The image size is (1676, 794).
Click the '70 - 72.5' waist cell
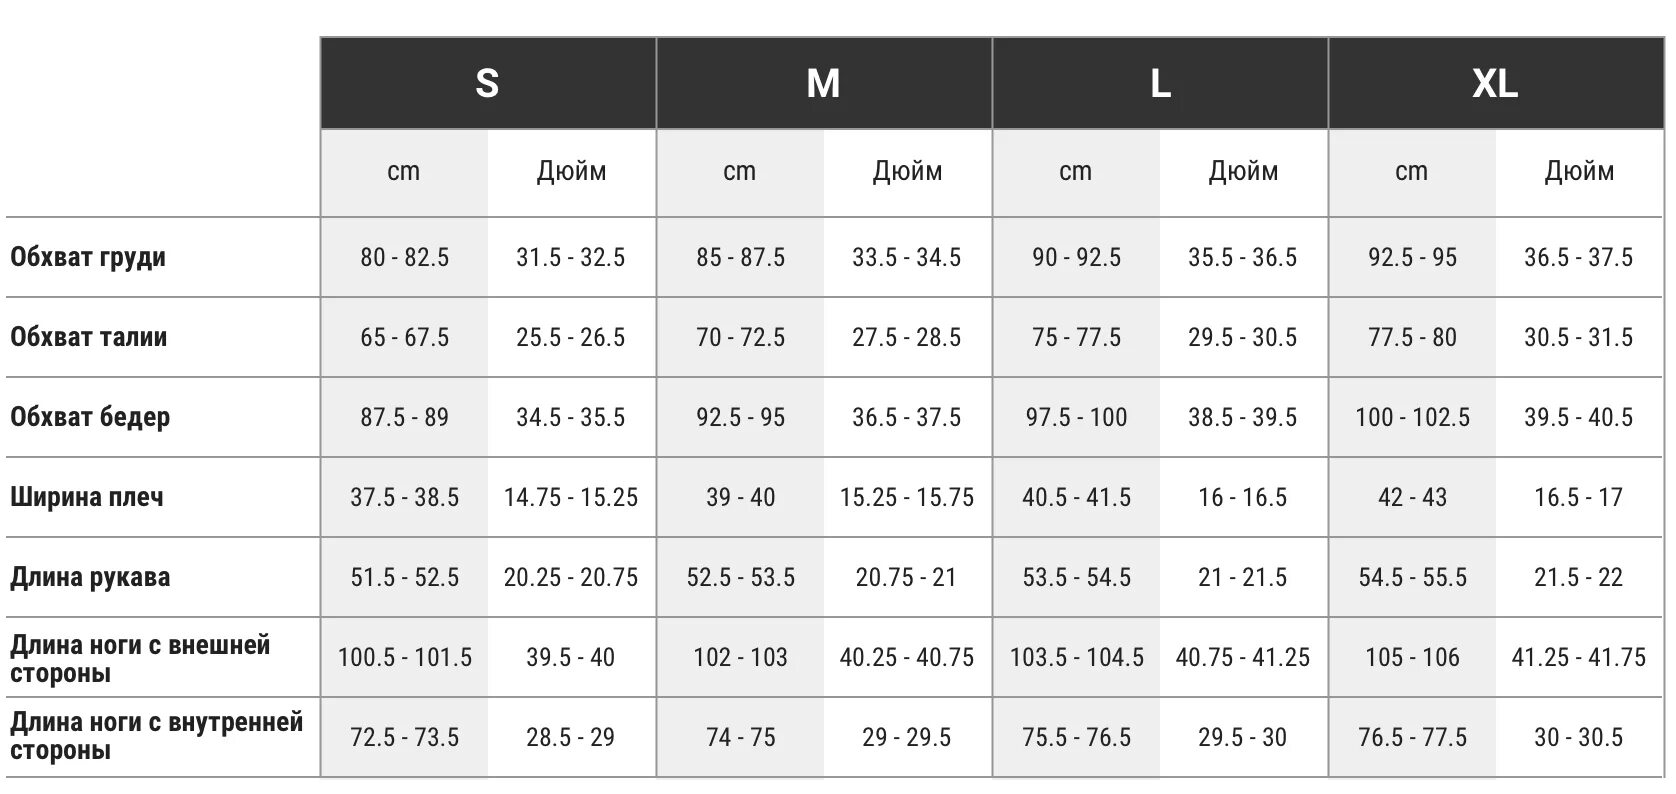[x=740, y=338]
